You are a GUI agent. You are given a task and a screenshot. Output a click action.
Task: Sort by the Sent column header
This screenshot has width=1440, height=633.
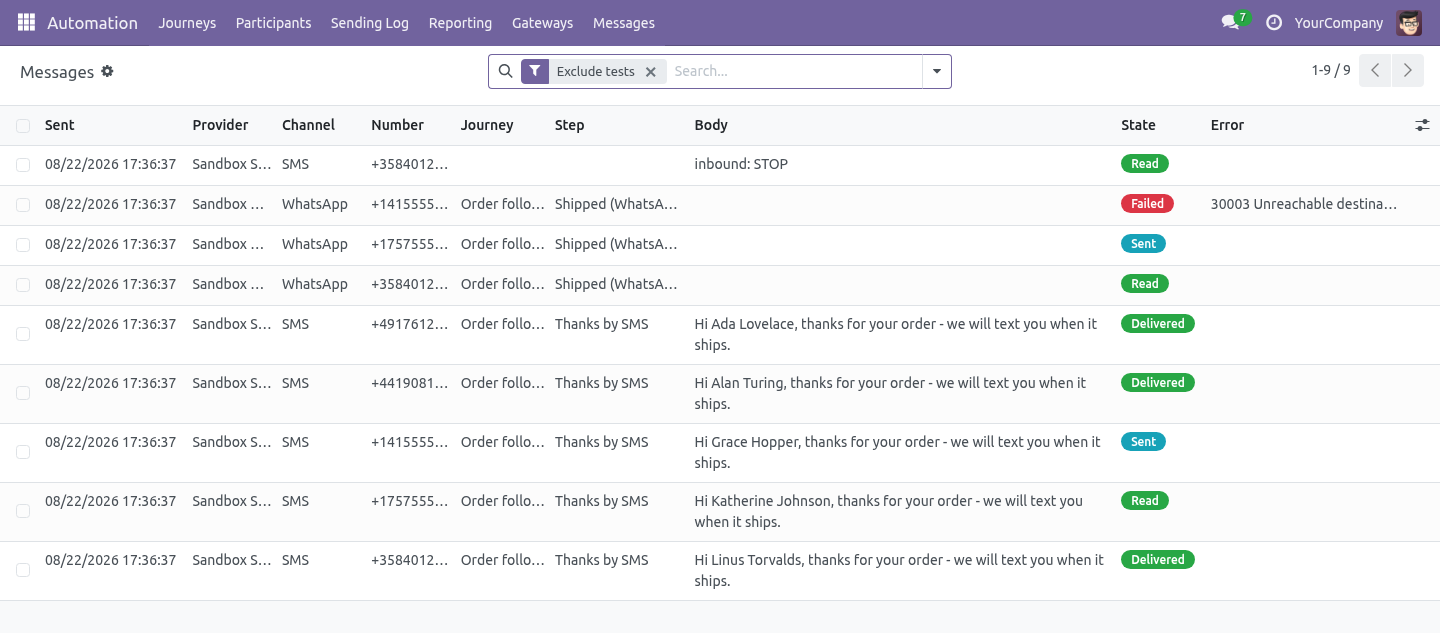pyautogui.click(x=60, y=125)
